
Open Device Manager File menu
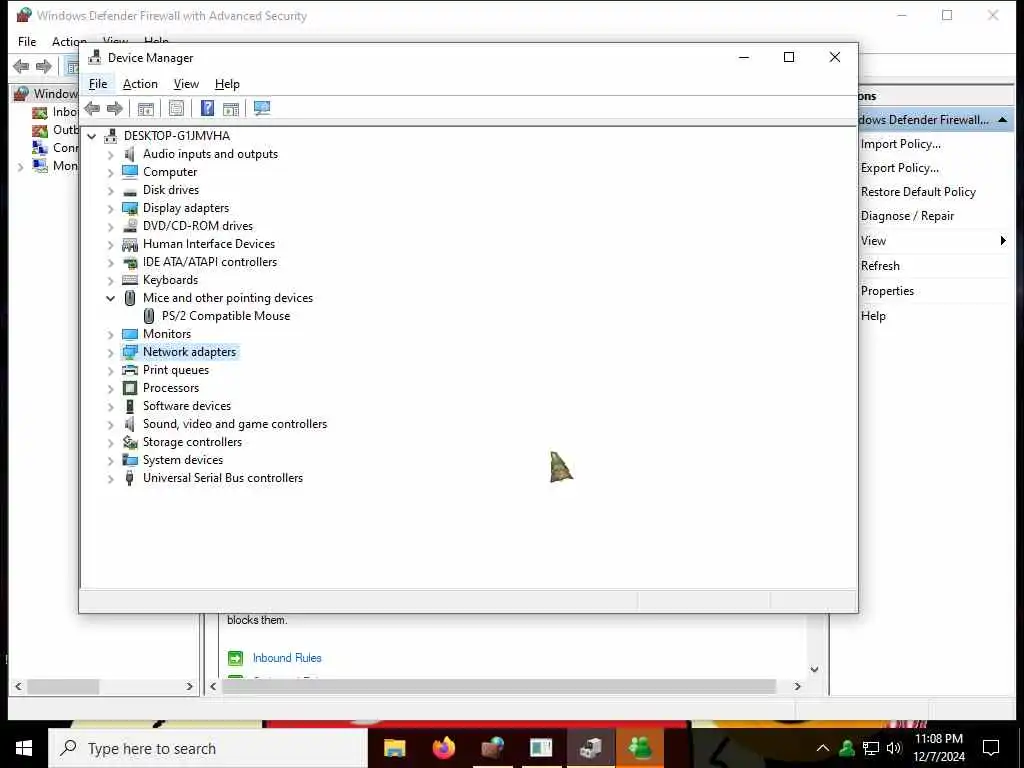pyautogui.click(x=98, y=84)
